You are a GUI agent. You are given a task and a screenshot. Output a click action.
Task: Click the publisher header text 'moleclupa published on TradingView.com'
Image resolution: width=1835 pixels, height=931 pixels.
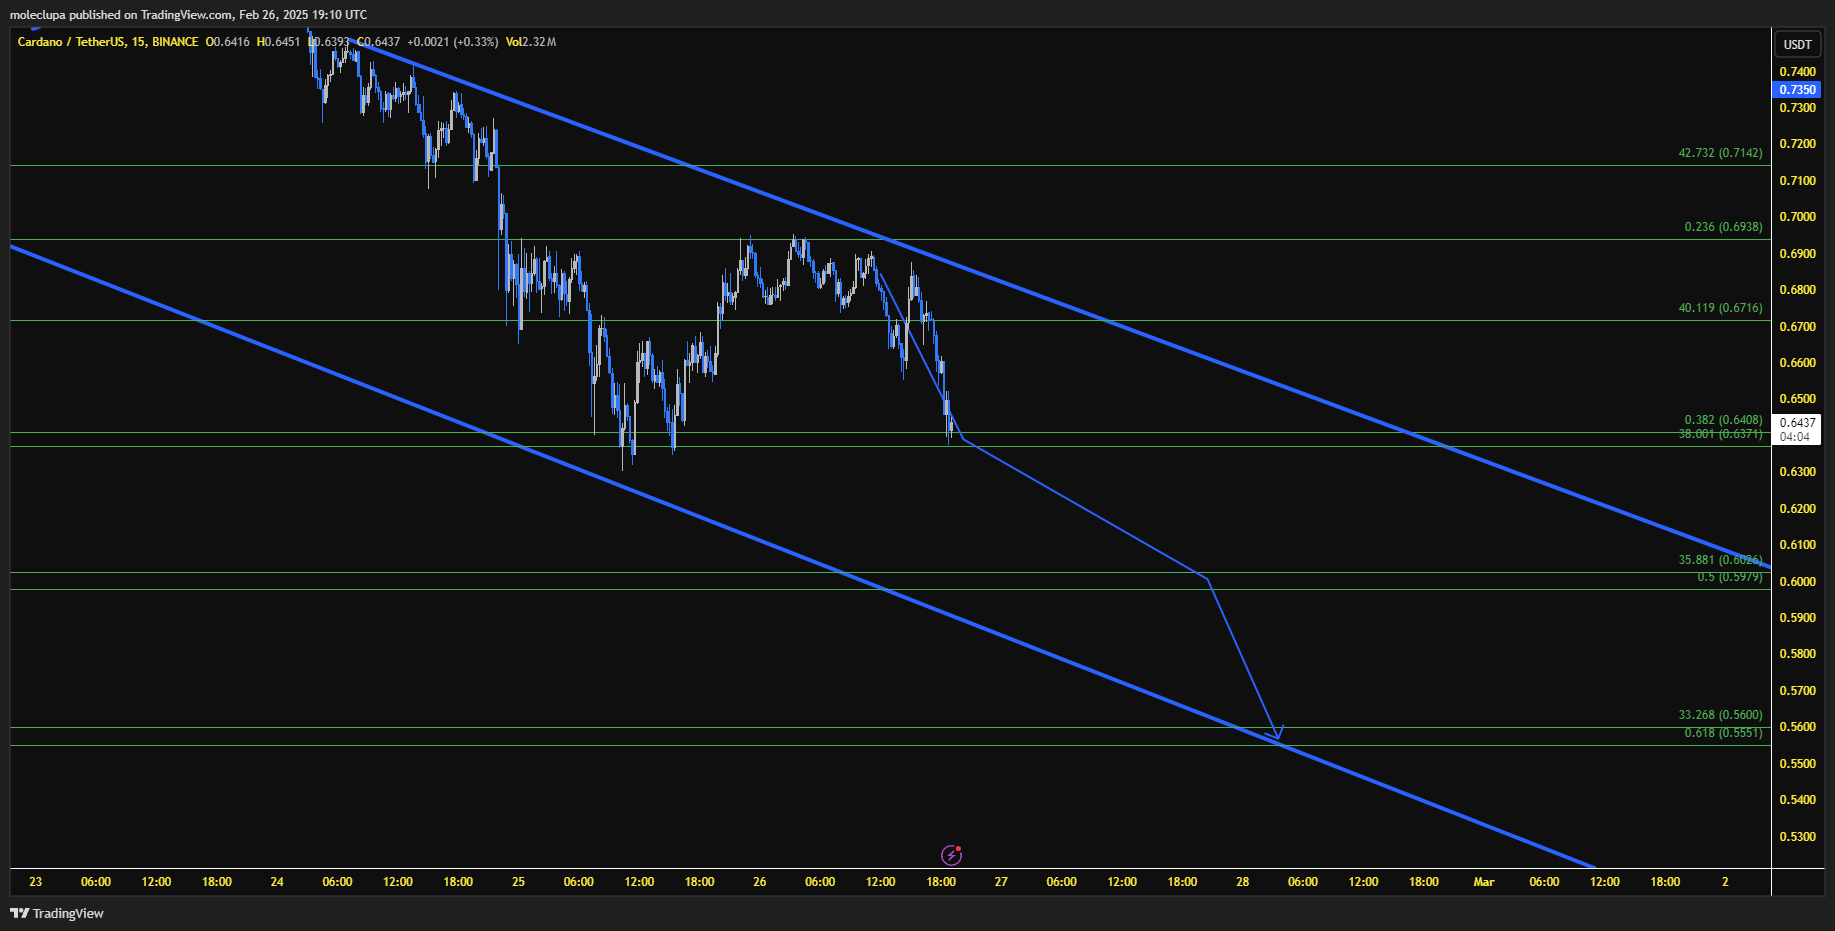pos(121,15)
